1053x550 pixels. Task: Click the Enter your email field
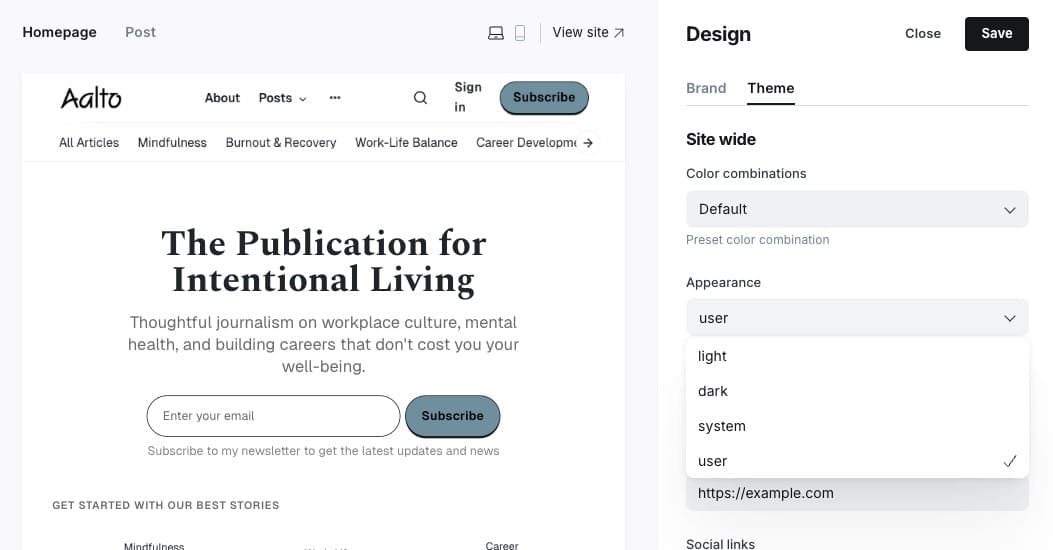click(273, 416)
